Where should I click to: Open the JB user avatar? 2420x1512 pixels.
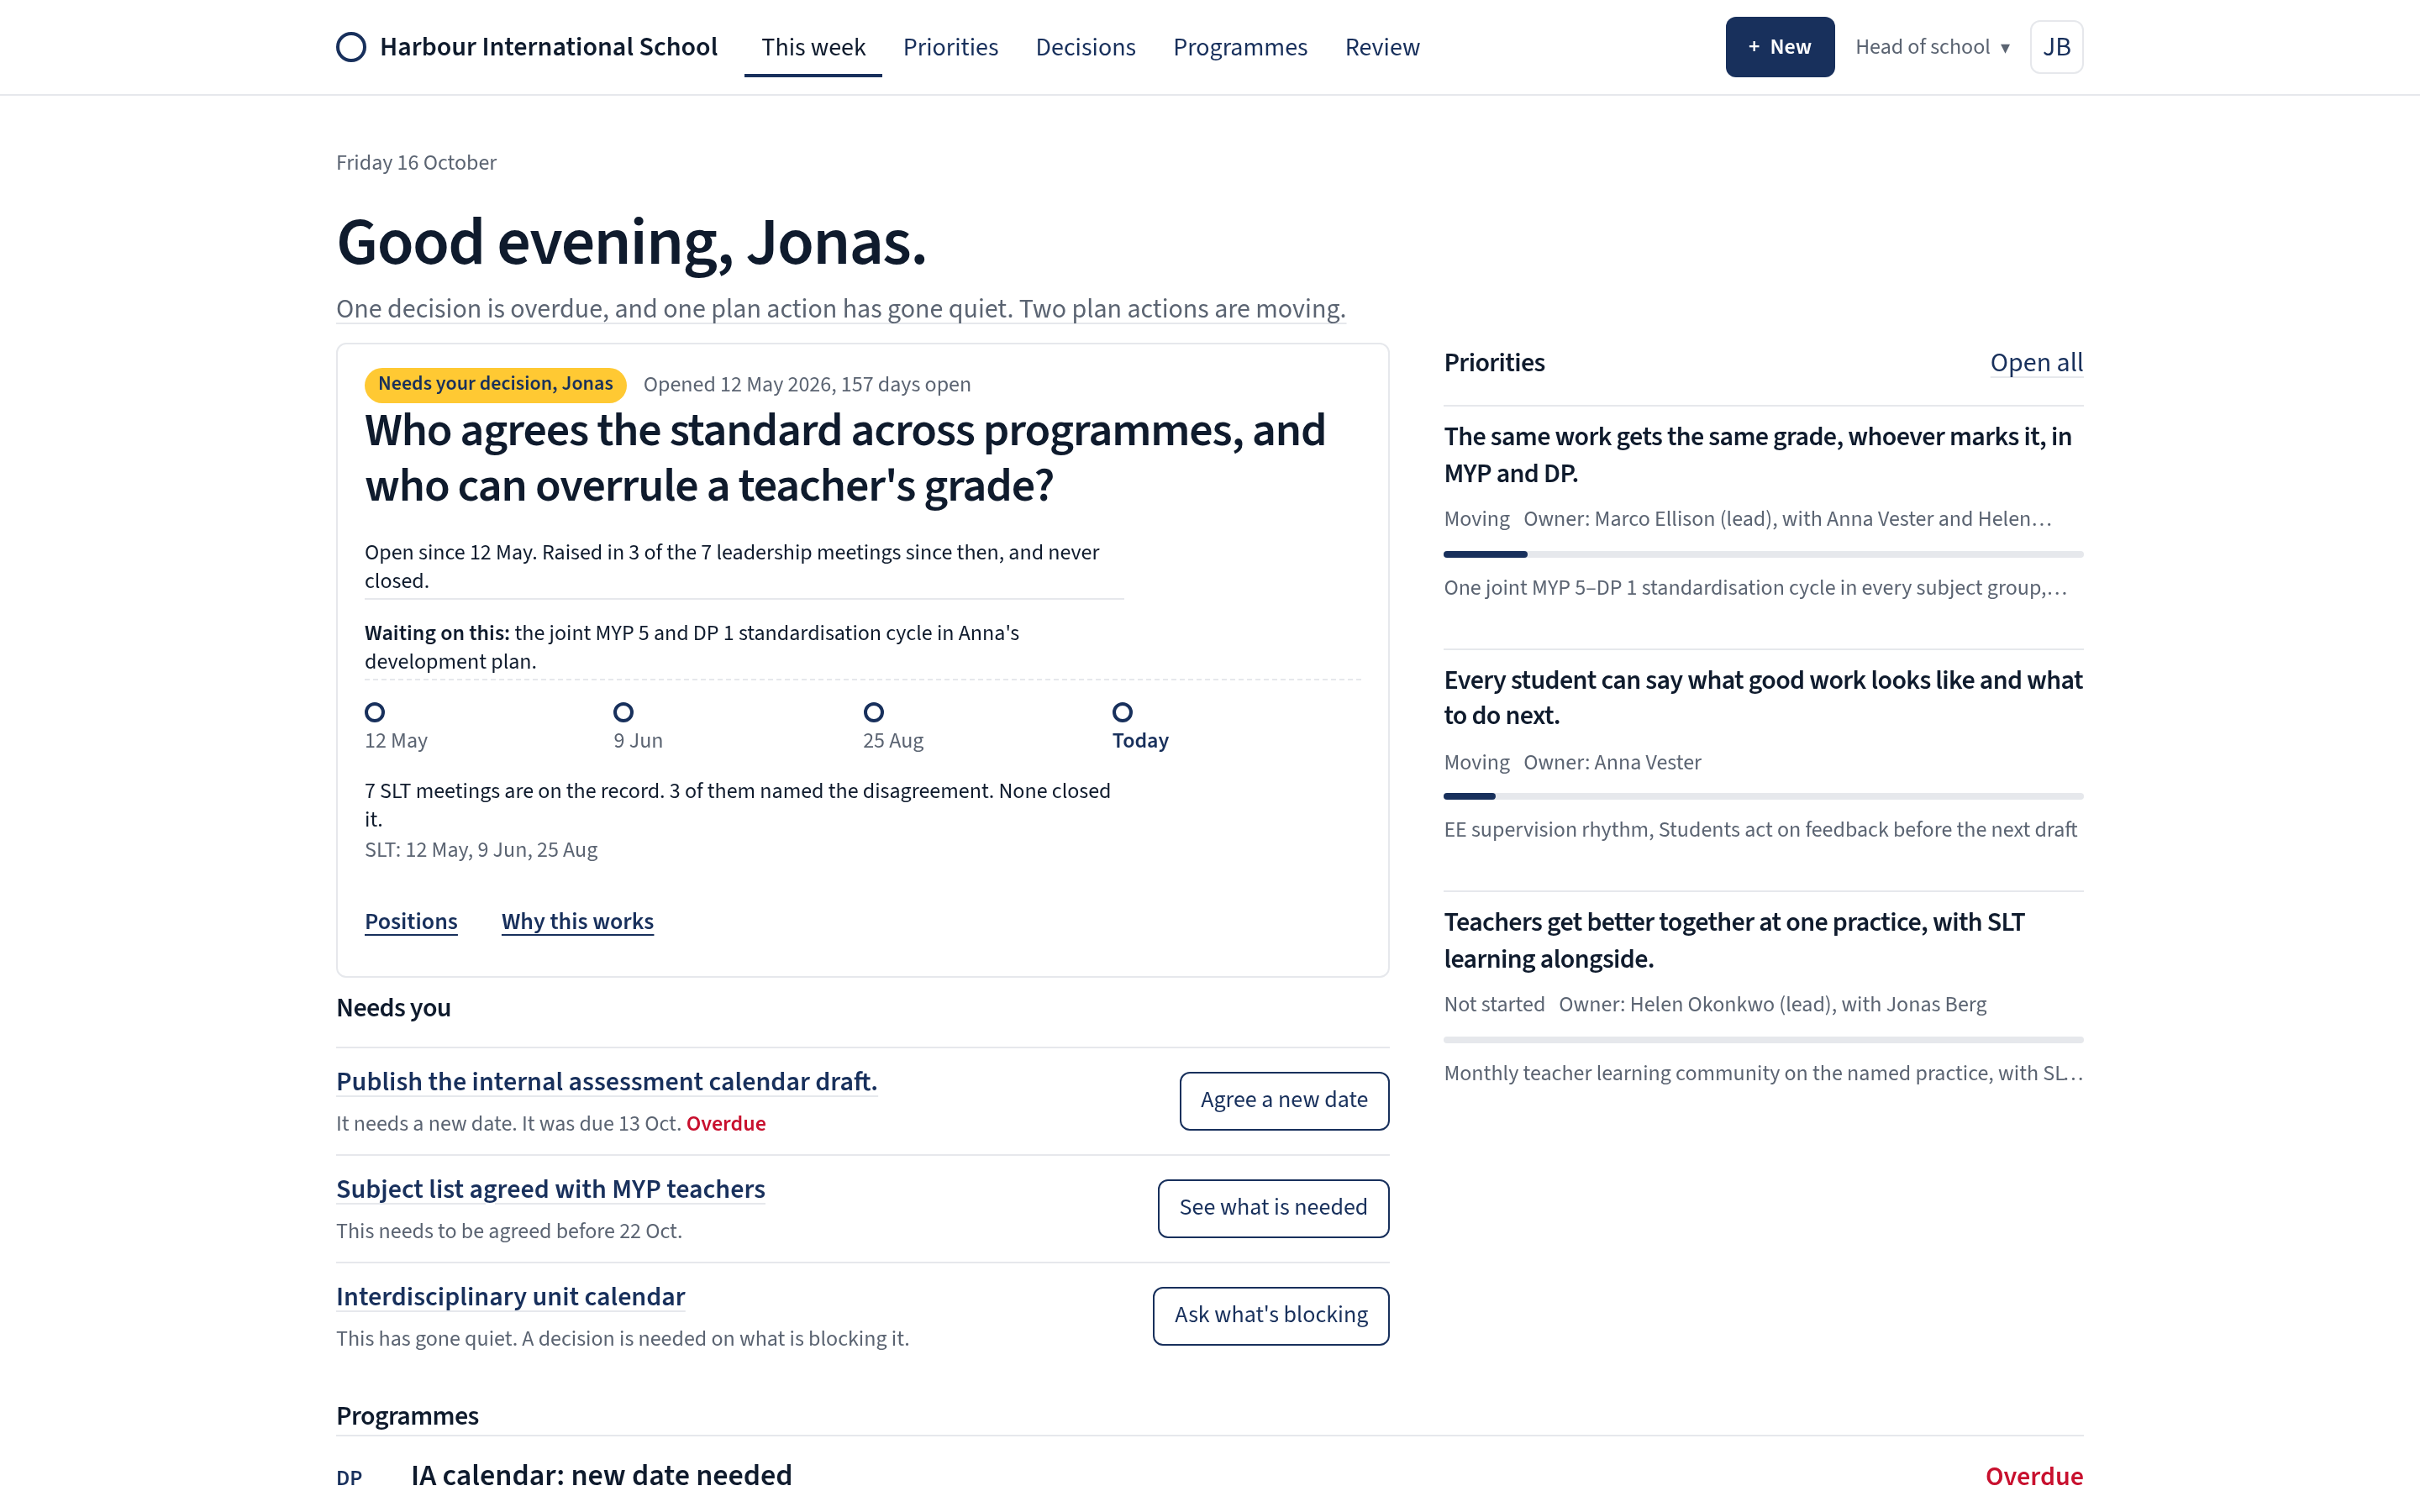coord(2056,47)
